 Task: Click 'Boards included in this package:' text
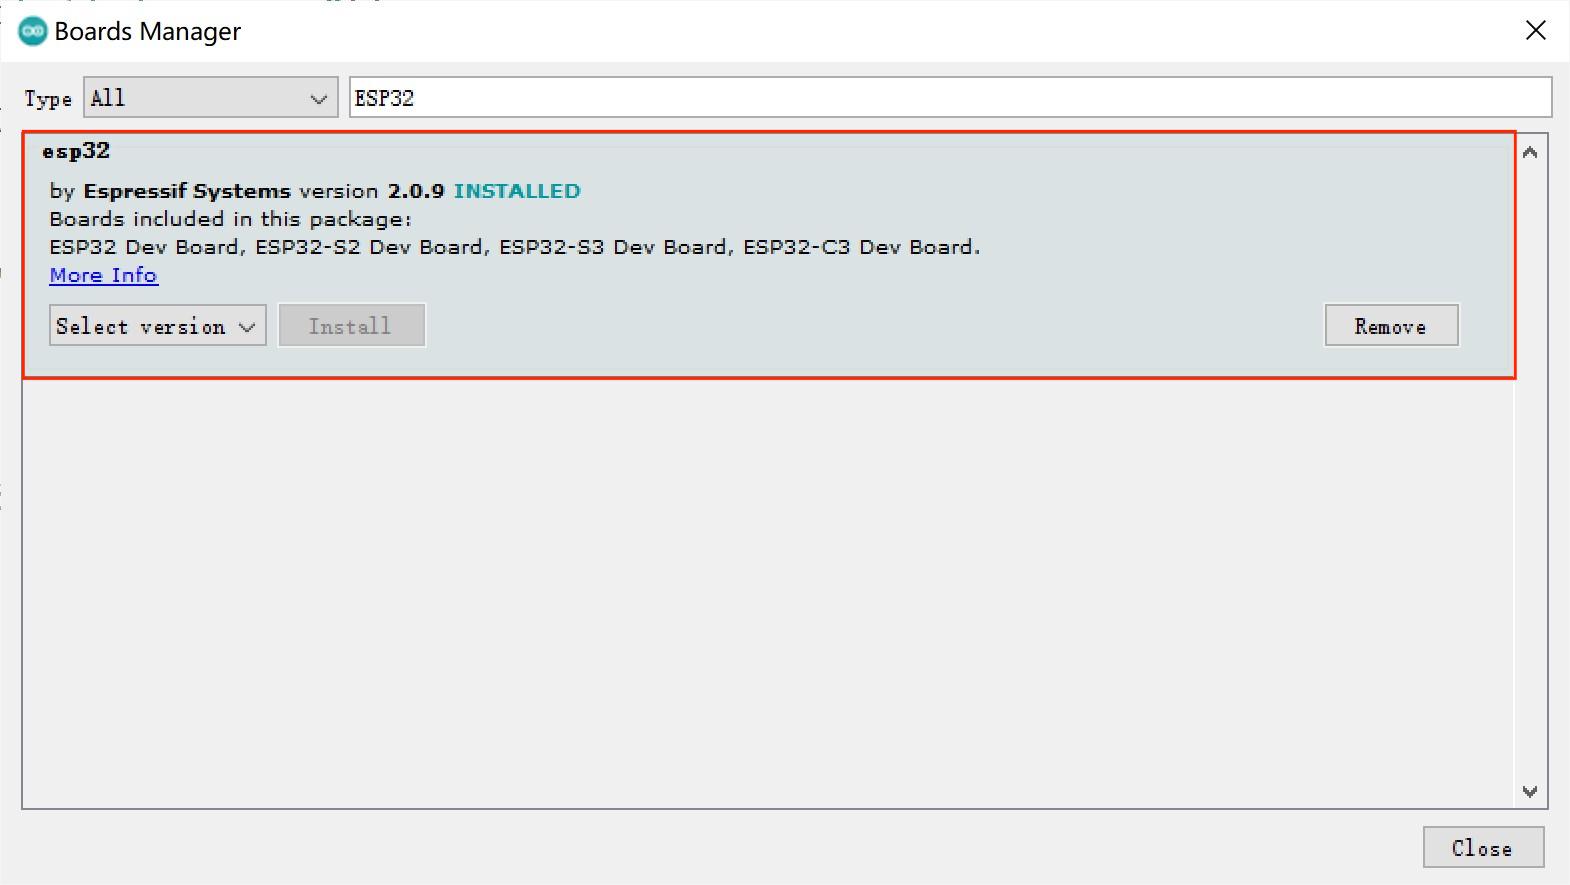(231, 219)
